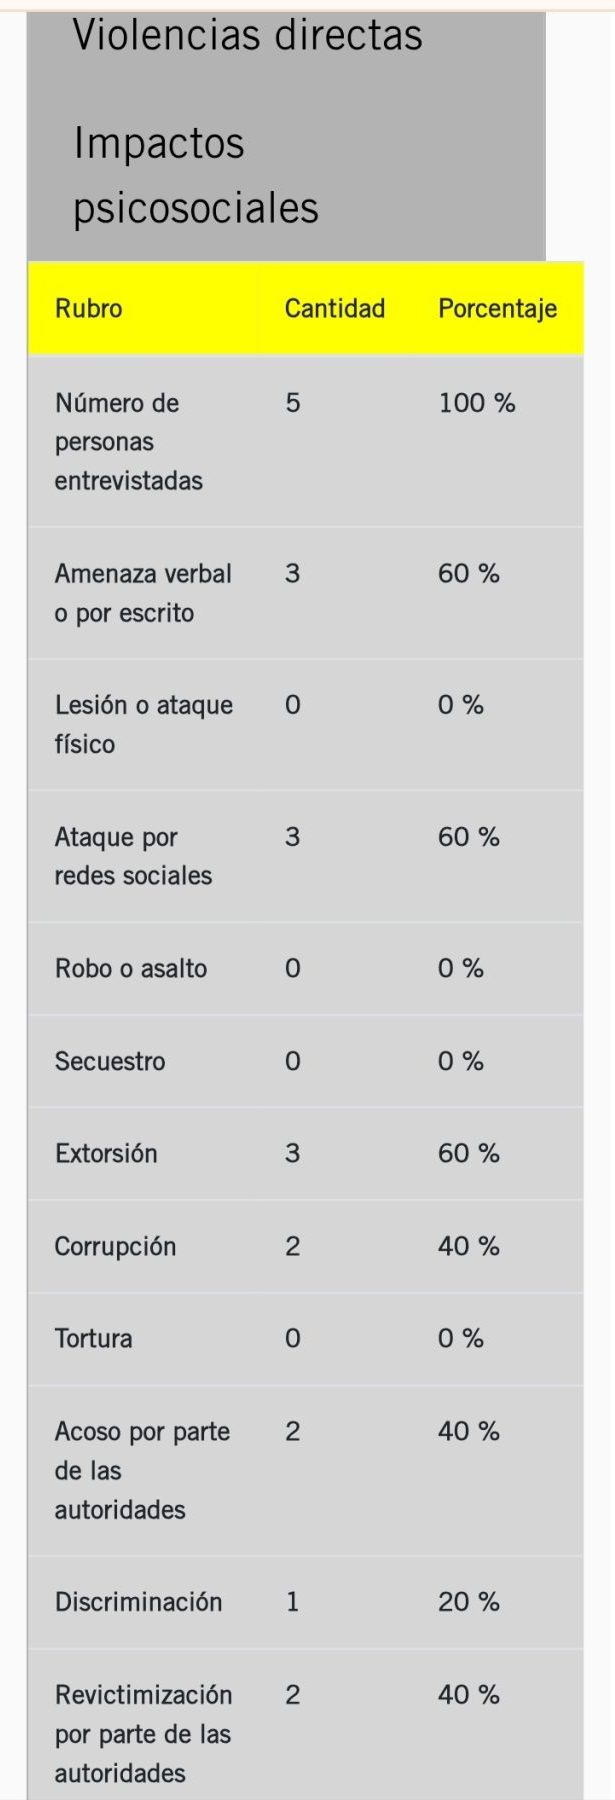Click the "Tortura" row label
This screenshot has height=1800, width=615.
93,1338
